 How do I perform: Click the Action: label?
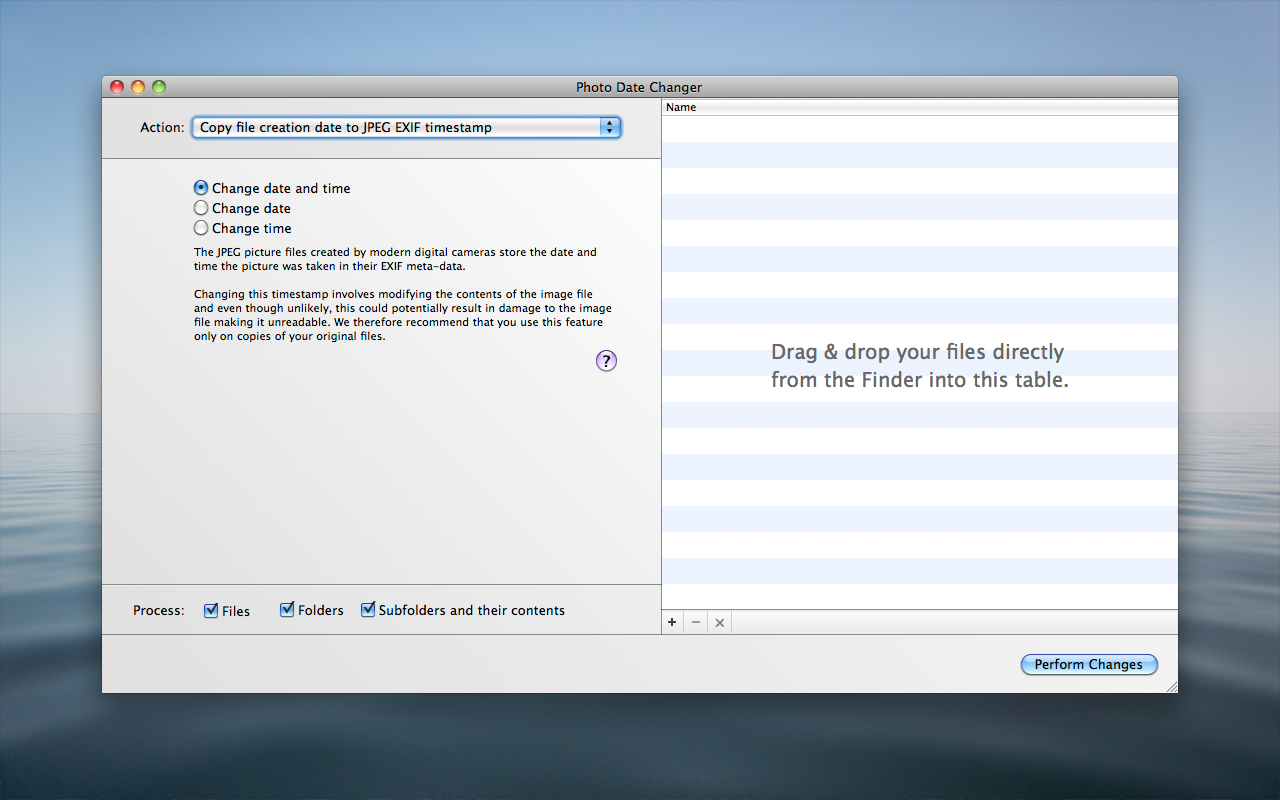click(162, 127)
